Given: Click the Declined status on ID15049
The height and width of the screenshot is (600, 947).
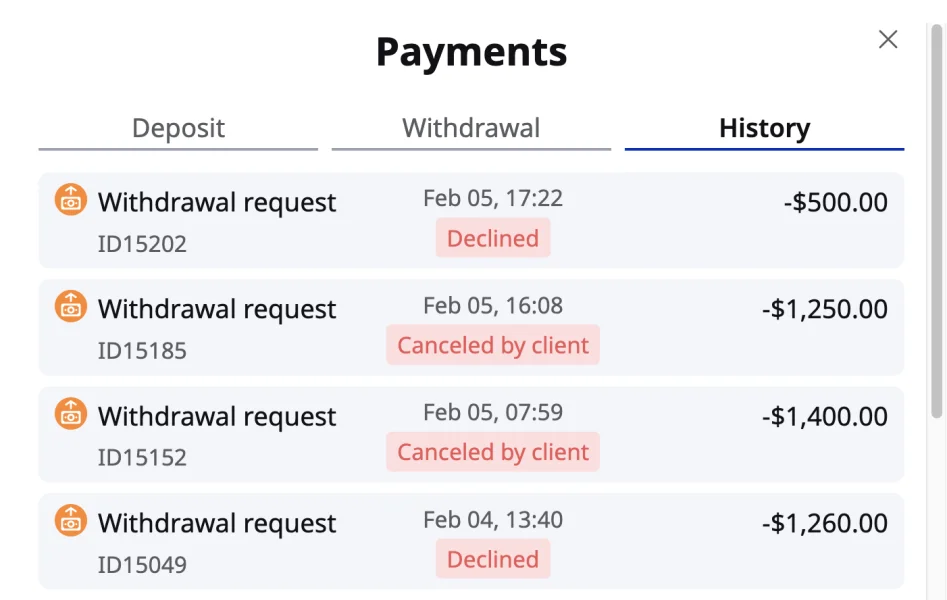Looking at the screenshot, I should pyautogui.click(x=493, y=559).
